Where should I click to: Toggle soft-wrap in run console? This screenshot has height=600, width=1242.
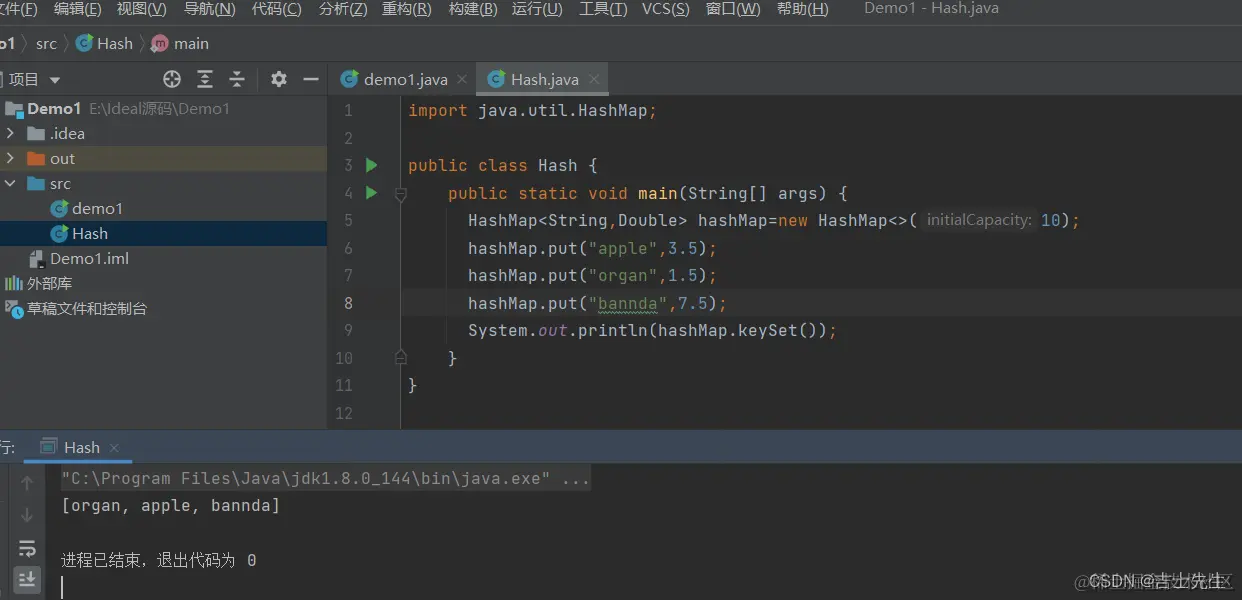[x=27, y=548]
